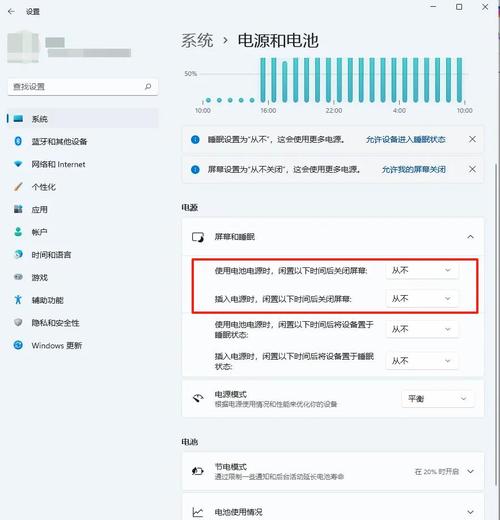Click the 16:00 battery level bar

pos(263,80)
